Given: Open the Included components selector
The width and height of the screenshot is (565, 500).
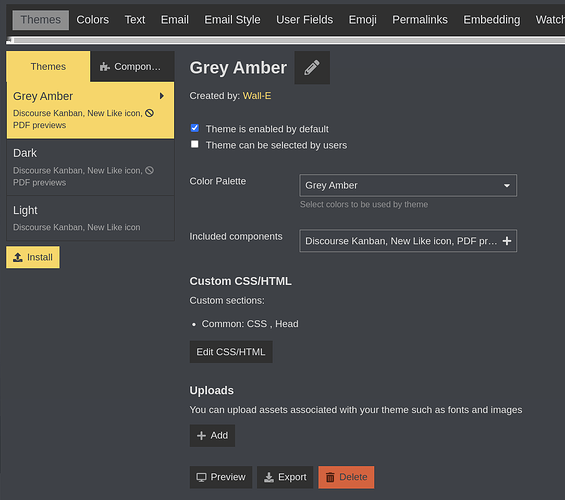Looking at the screenshot, I should [x=408, y=241].
